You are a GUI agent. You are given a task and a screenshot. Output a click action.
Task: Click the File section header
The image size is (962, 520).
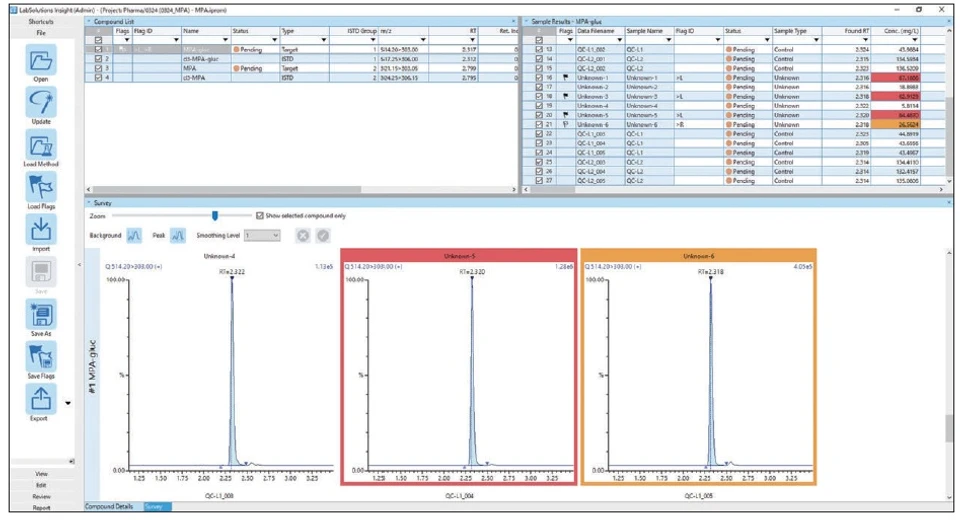[x=41, y=32]
